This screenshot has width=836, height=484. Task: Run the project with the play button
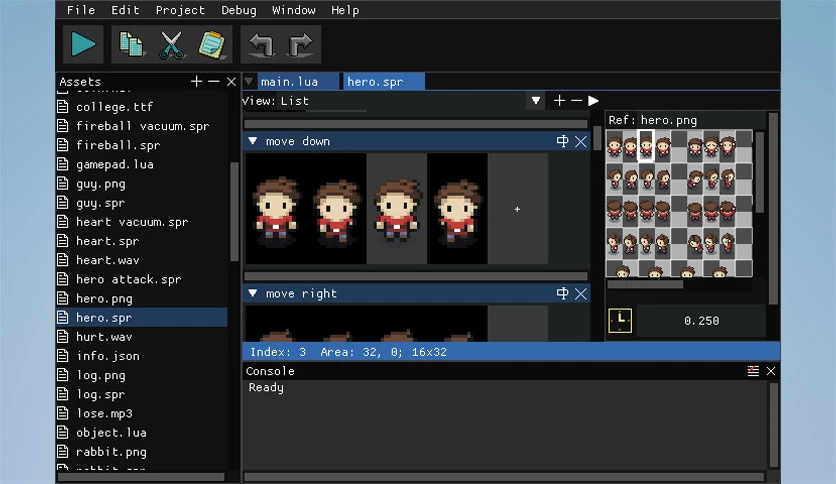click(x=83, y=44)
